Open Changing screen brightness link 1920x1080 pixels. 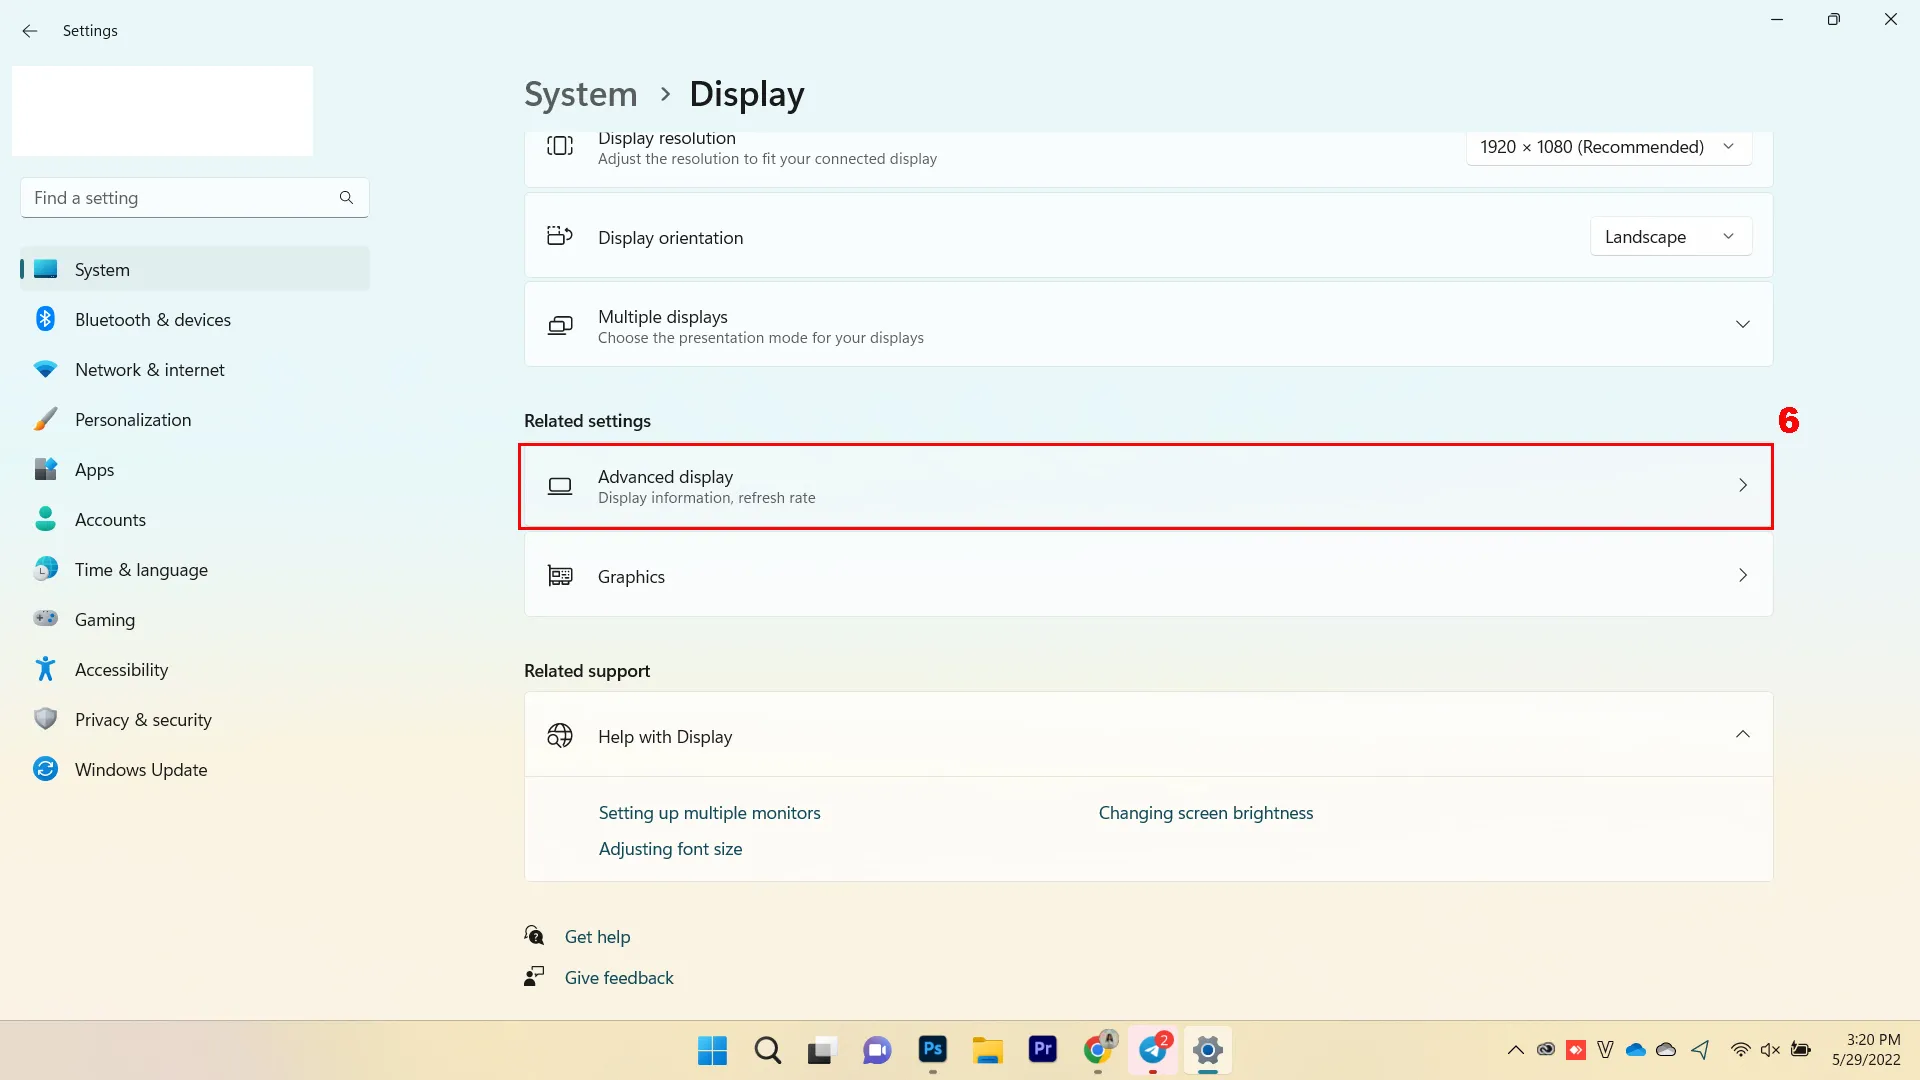pyautogui.click(x=1205, y=813)
